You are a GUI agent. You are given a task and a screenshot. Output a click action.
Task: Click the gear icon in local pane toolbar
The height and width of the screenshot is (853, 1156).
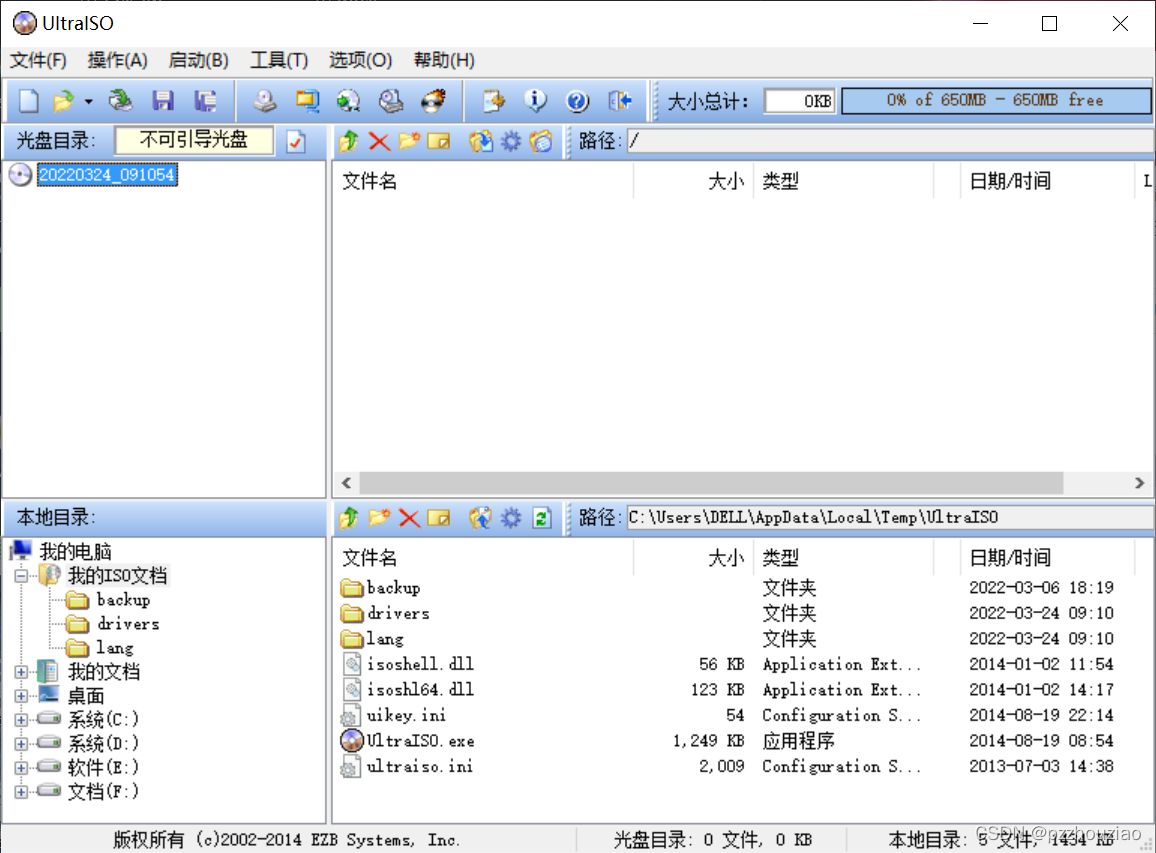tap(511, 518)
